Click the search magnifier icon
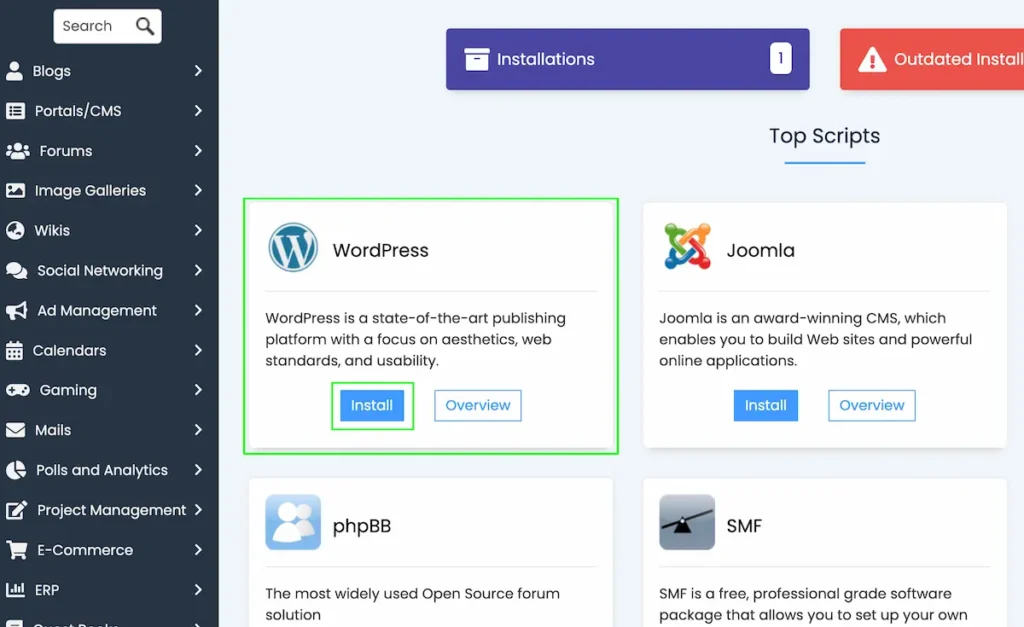This screenshot has width=1024, height=627. 145,26
